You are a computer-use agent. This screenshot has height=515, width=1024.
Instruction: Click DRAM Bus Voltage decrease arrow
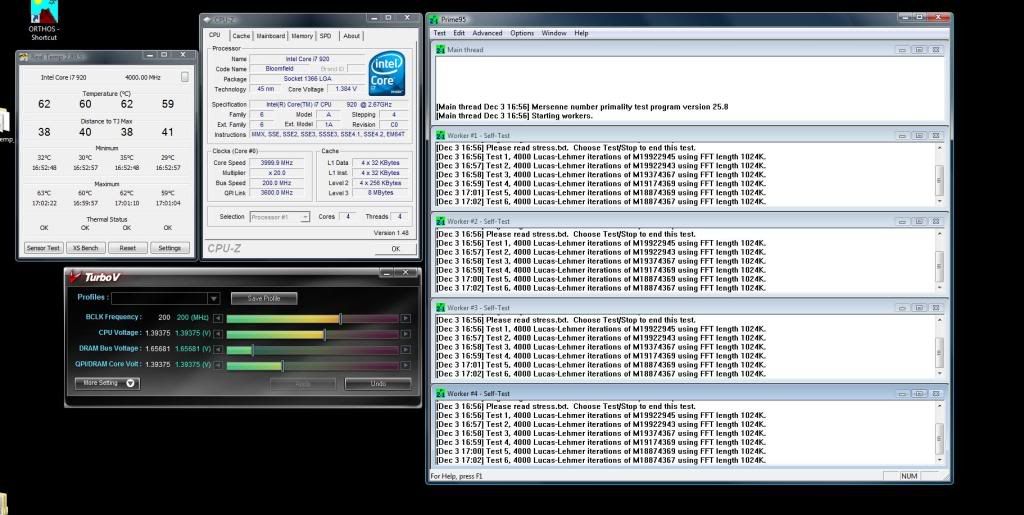click(218, 350)
